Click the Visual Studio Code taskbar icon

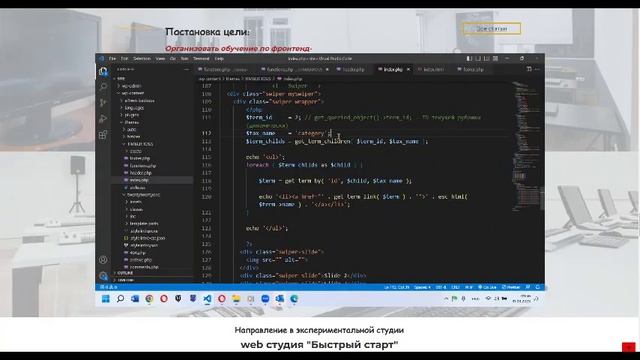[x=207, y=299]
